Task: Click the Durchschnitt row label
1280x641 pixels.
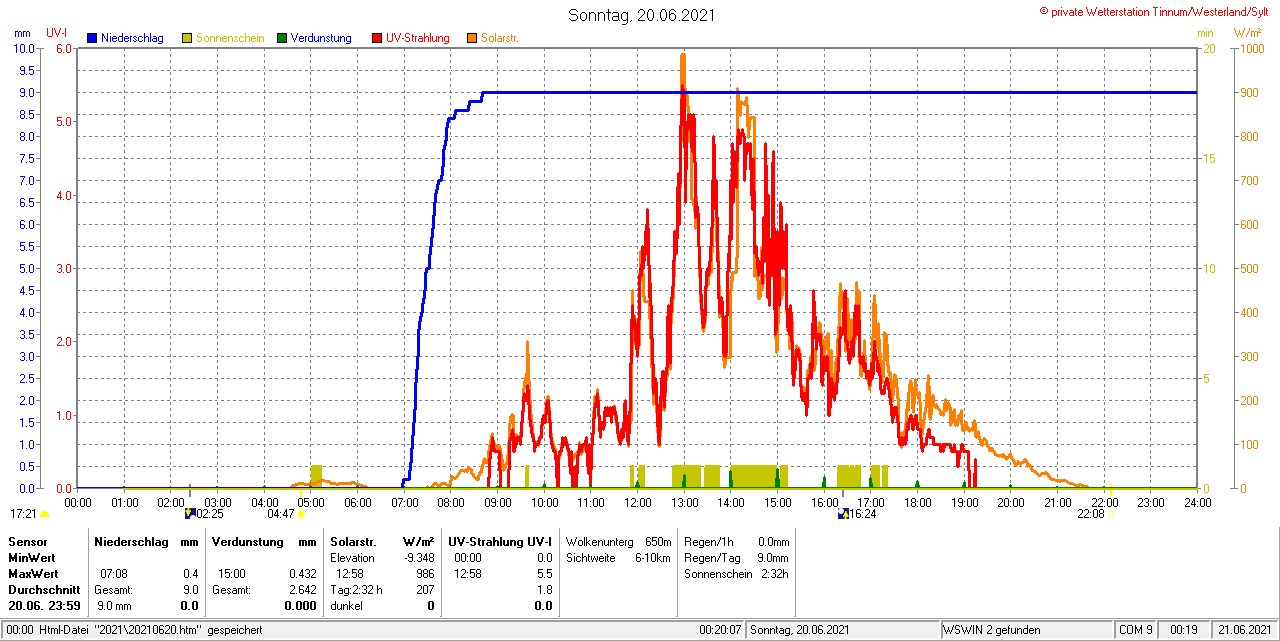Action: 43,590
